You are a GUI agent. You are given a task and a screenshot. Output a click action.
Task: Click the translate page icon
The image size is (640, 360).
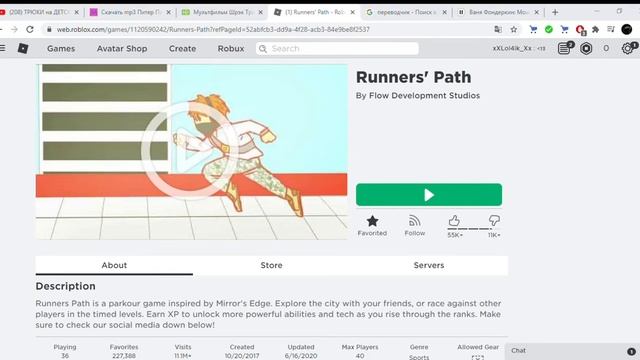pyautogui.click(x=498, y=29)
